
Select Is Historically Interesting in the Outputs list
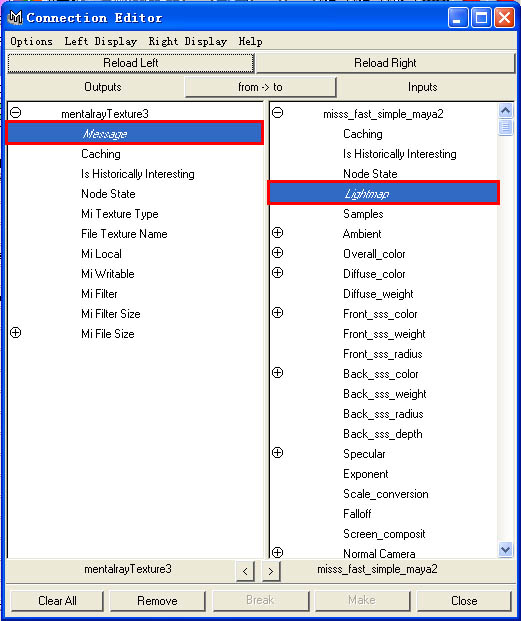(137, 174)
